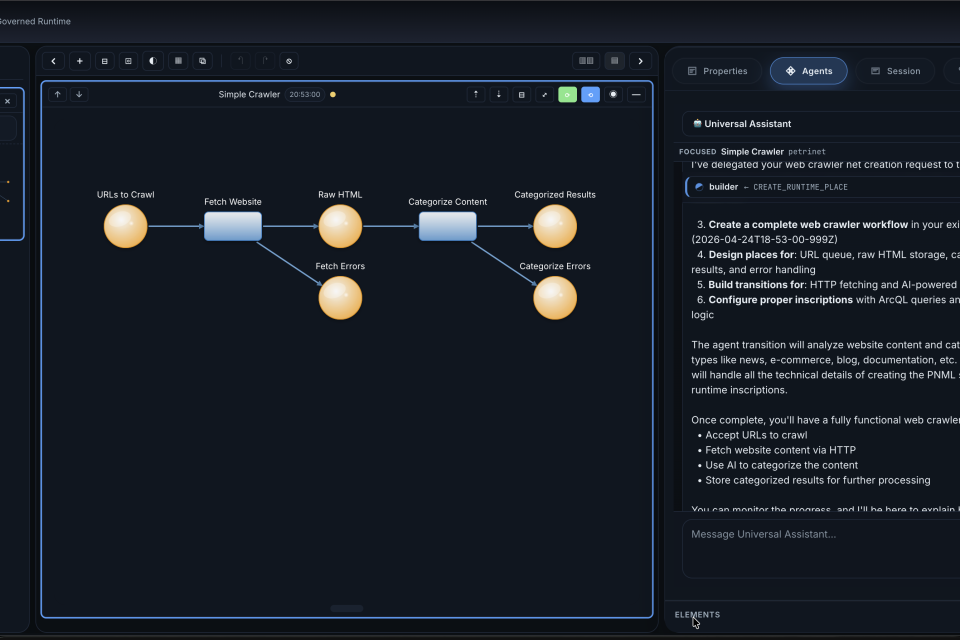
Task: Click the yellow status dot beside the timestamp
Action: click(x=333, y=95)
